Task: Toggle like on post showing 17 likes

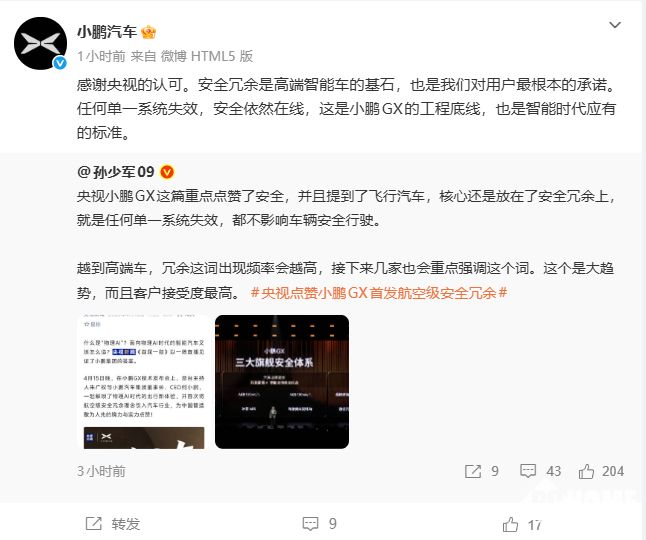Action: click(x=522, y=525)
